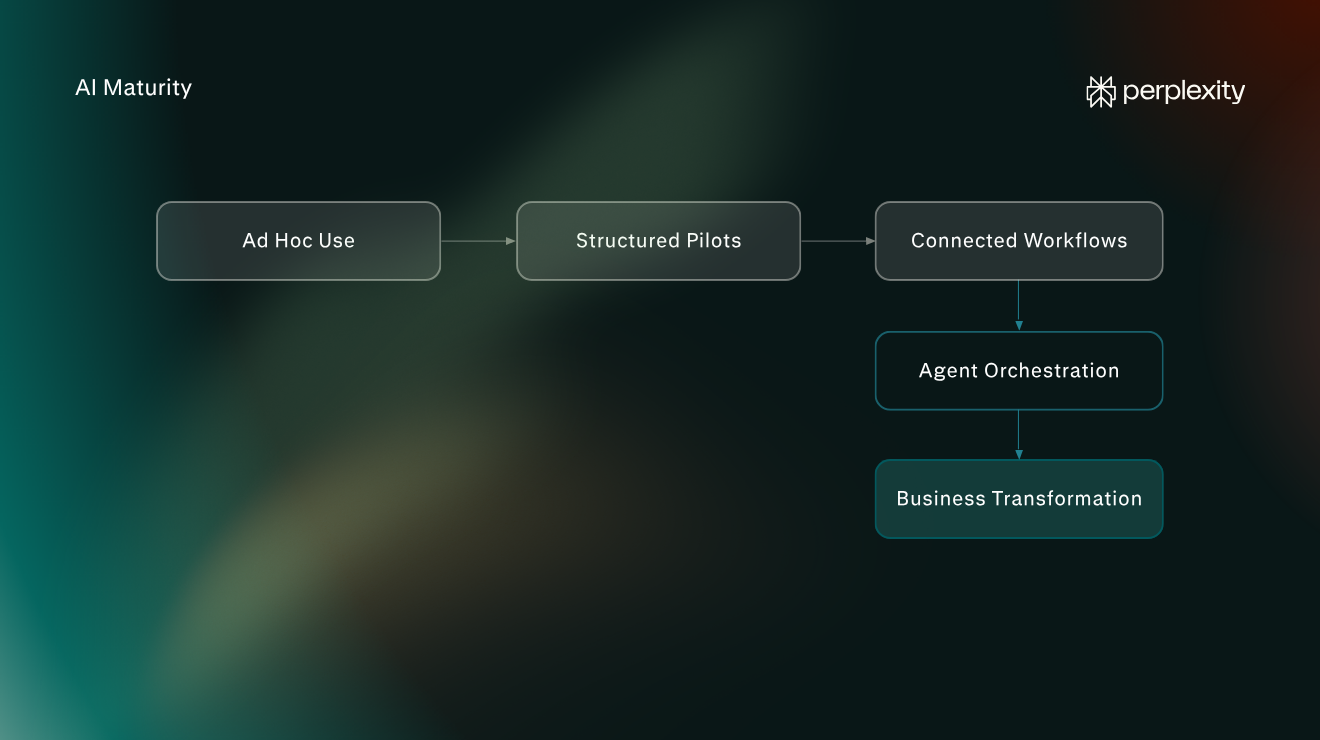Viewport: 1320px width, 740px height.
Task: Select the Ad Hoc Use box
Action: pos(298,241)
